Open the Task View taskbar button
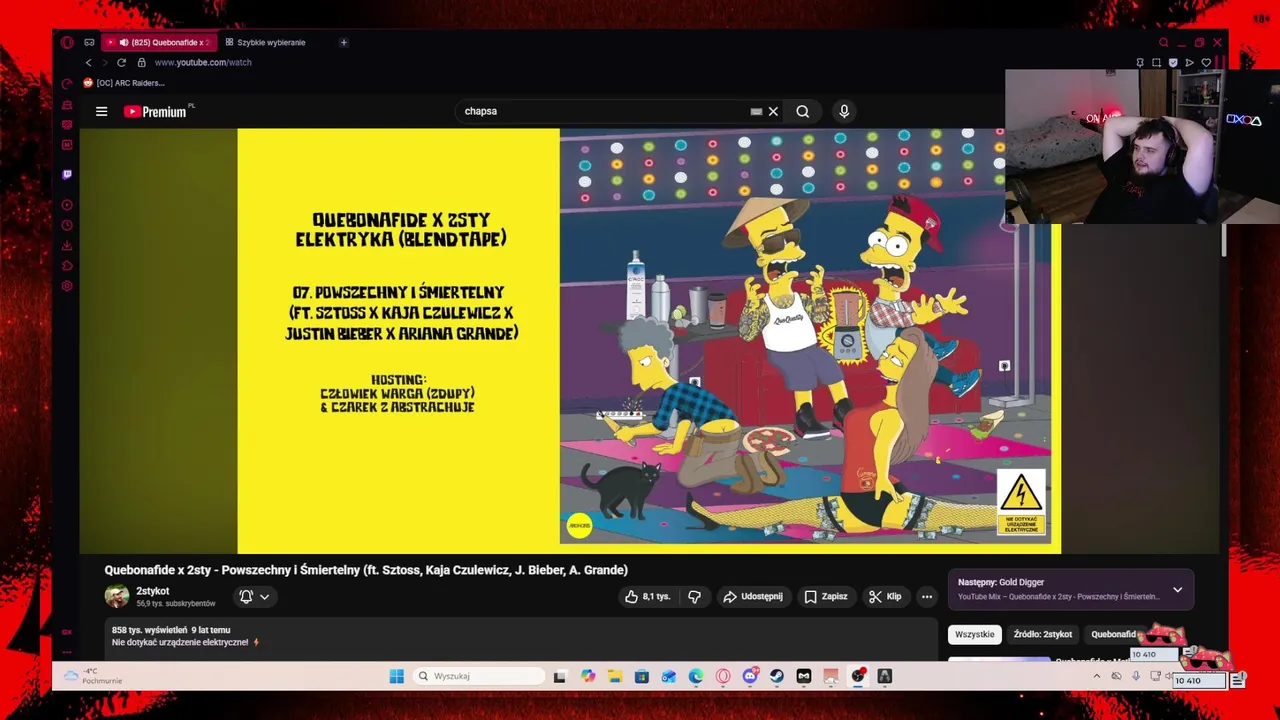The width and height of the screenshot is (1280, 720). click(x=560, y=676)
